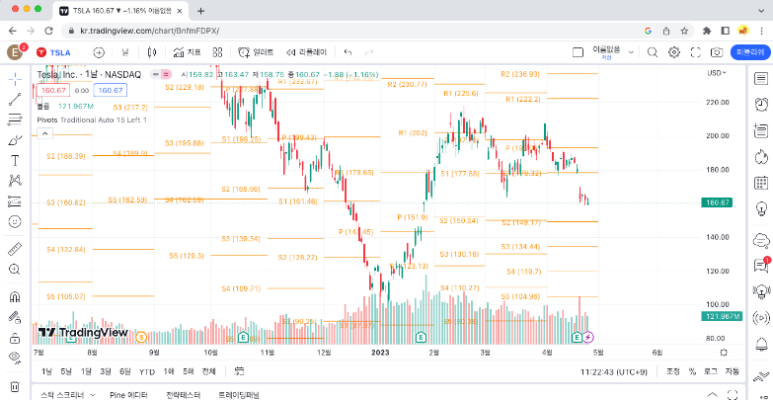Open the watchlist panel icon in right sidebar
The image size is (773, 400).
tap(761, 78)
